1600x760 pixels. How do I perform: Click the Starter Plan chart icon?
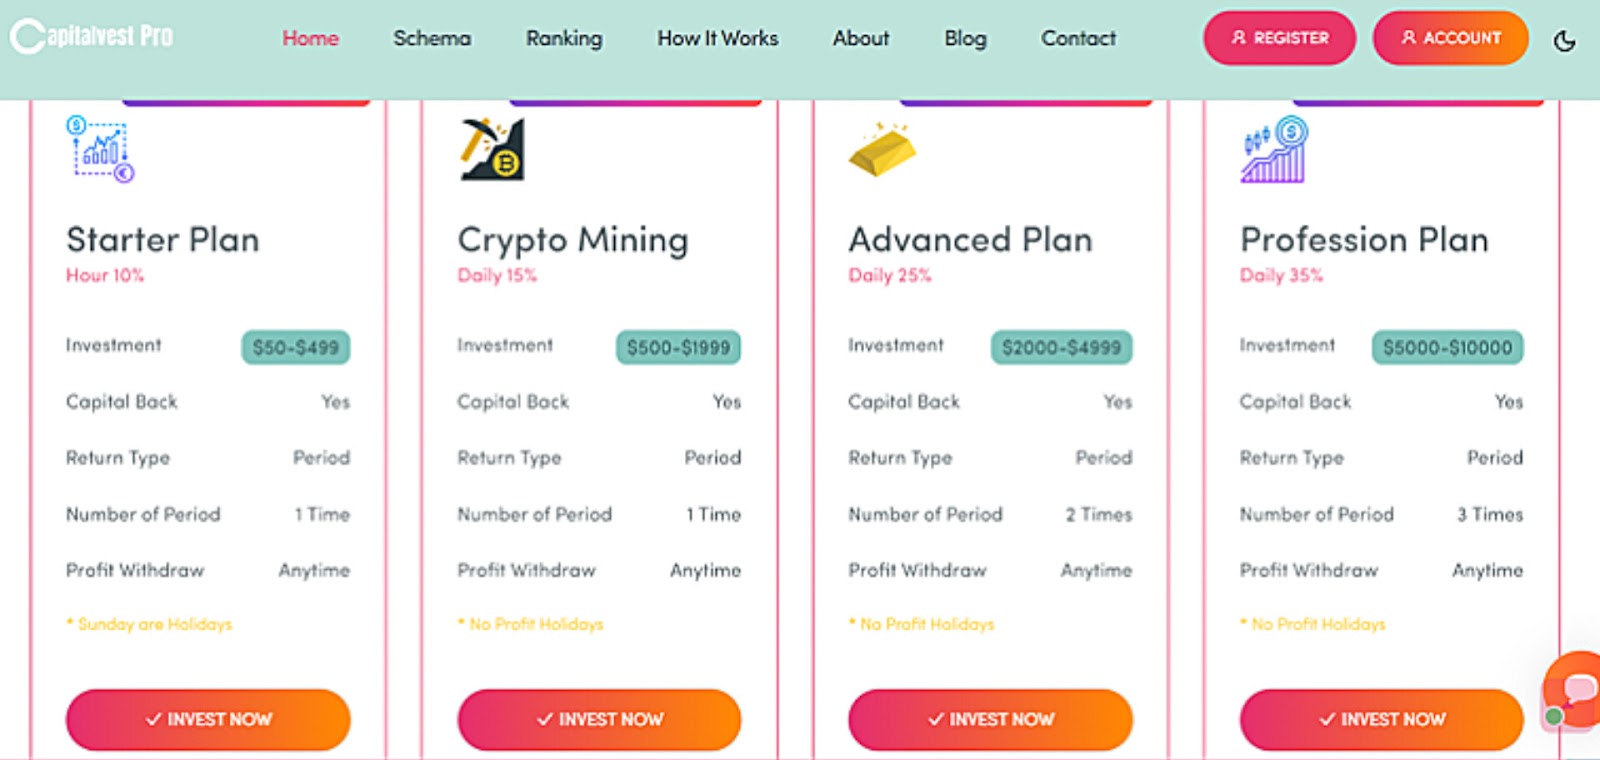[x=100, y=150]
